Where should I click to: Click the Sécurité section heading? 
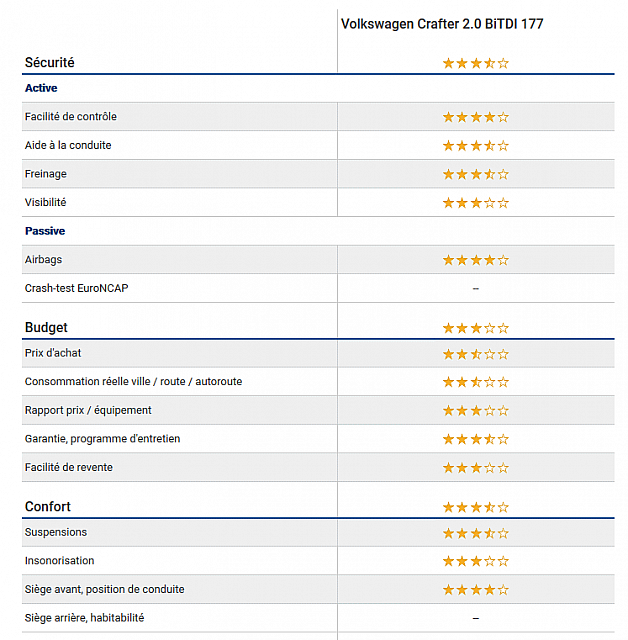[x=49, y=63]
